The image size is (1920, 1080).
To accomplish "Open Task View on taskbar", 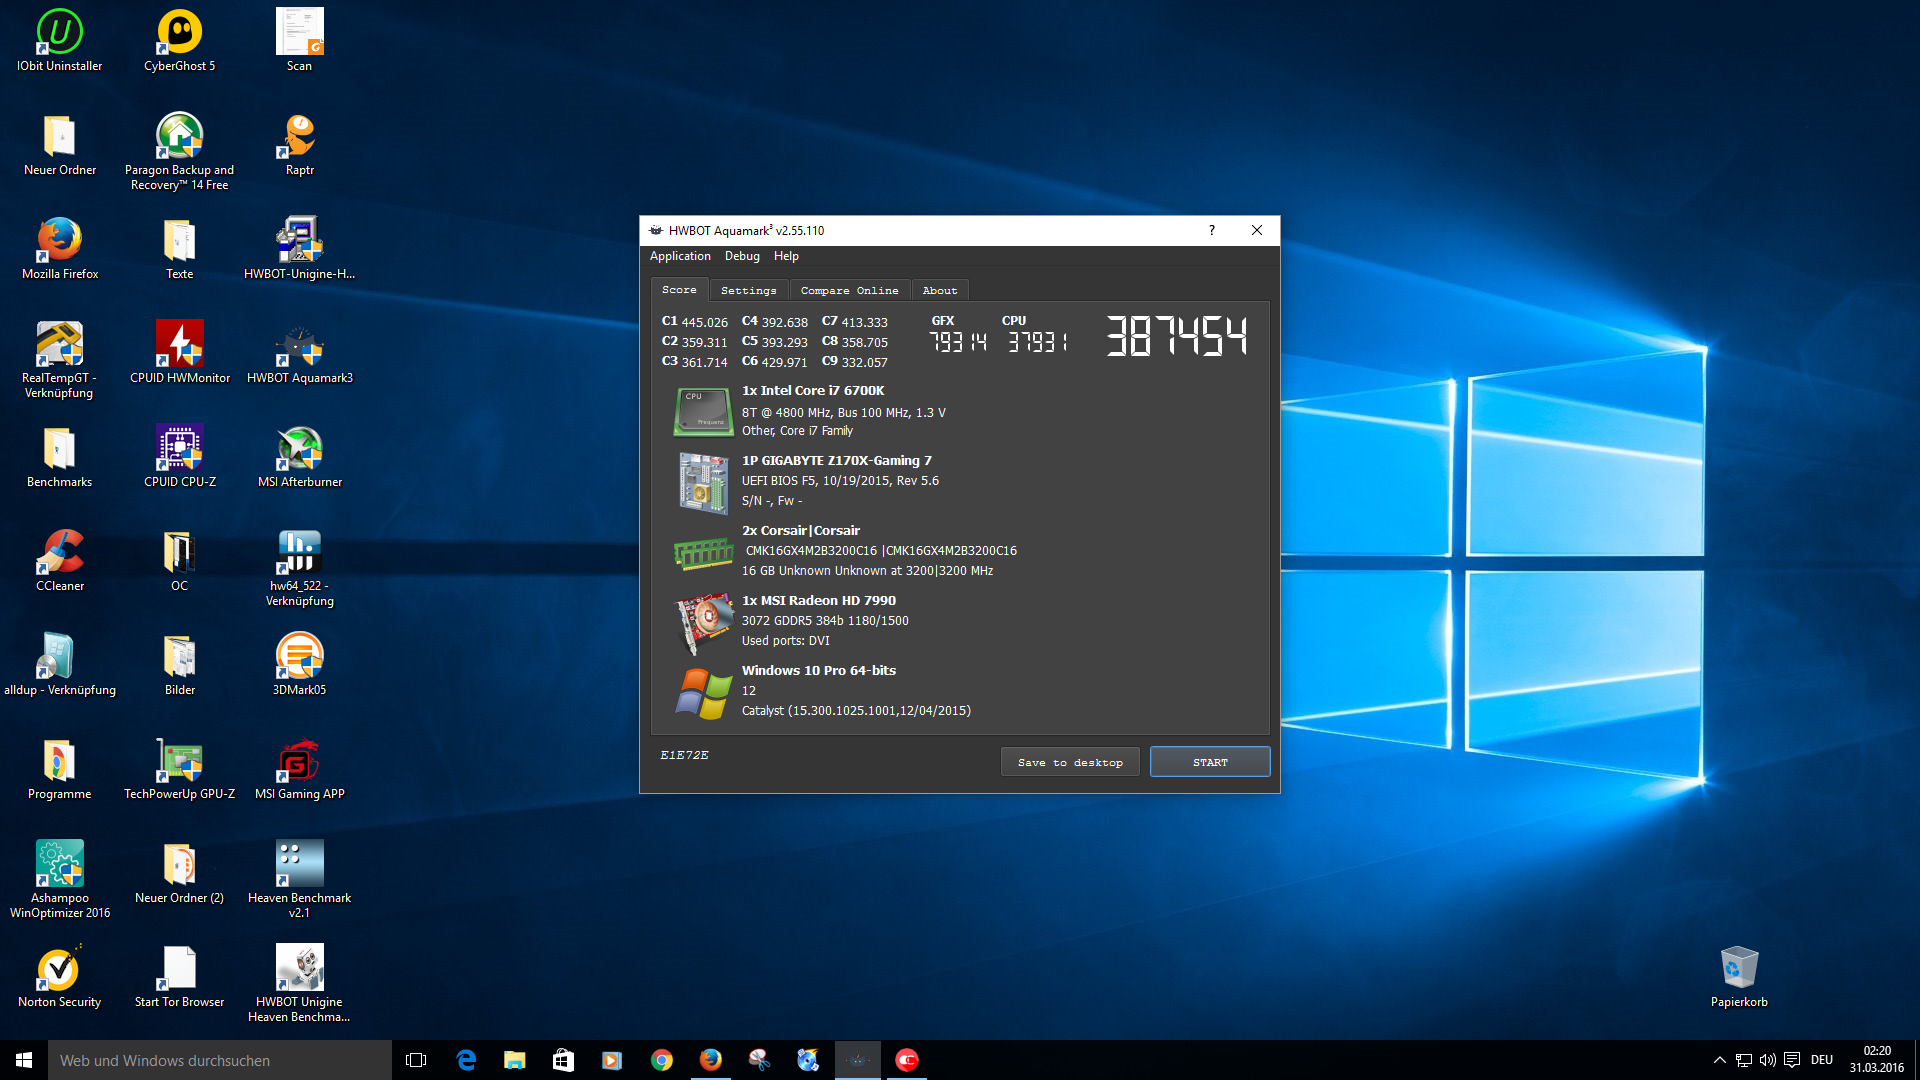I will (x=416, y=1060).
